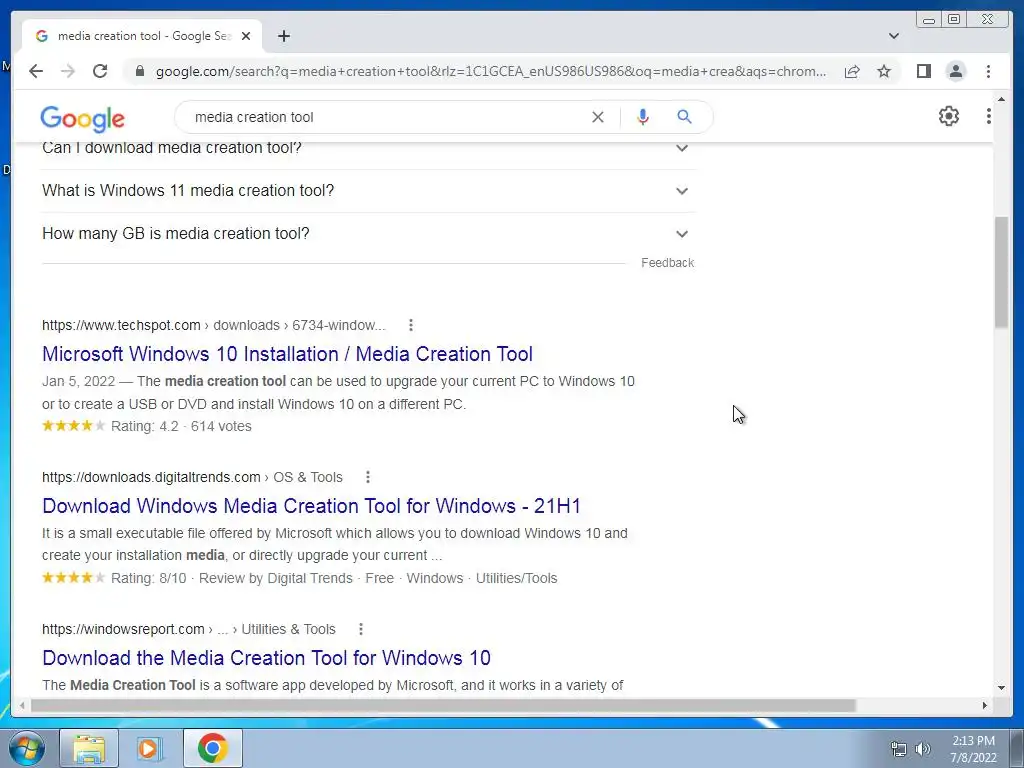Open the network tray icon
This screenshot has width=1024, height=768.
pyautogui.click(x=899, y=748)
